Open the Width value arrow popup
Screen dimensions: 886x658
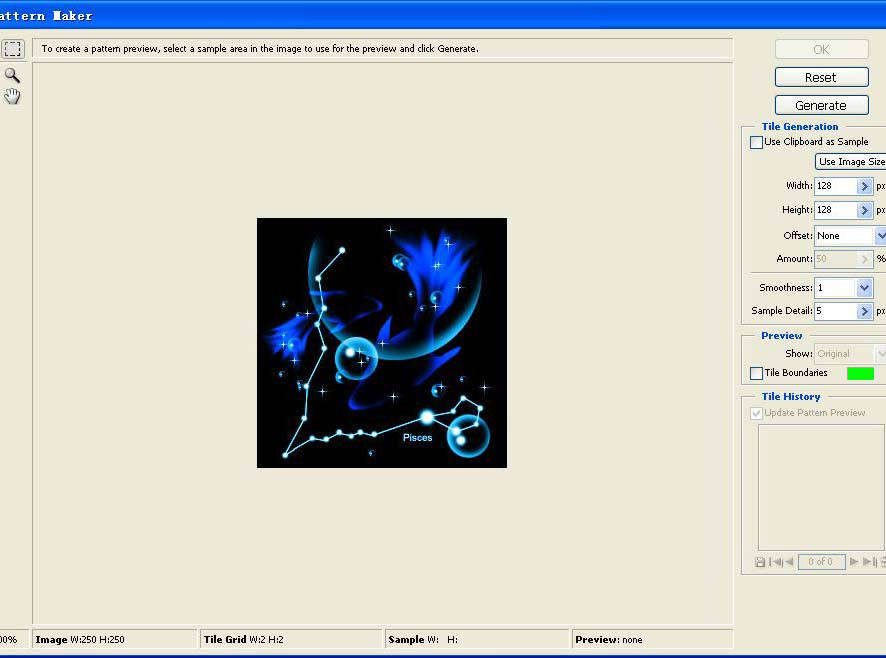click(864, 186)
